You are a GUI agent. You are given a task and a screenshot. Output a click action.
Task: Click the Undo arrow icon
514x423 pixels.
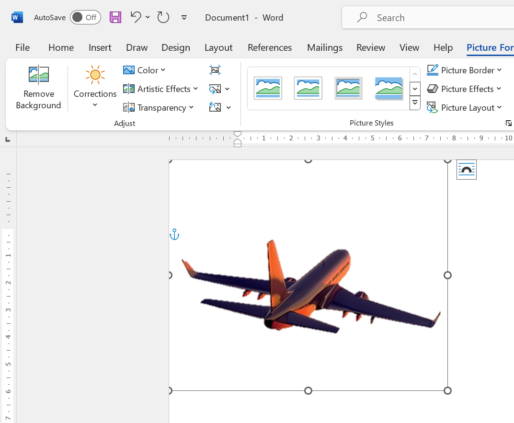point(136,17)
